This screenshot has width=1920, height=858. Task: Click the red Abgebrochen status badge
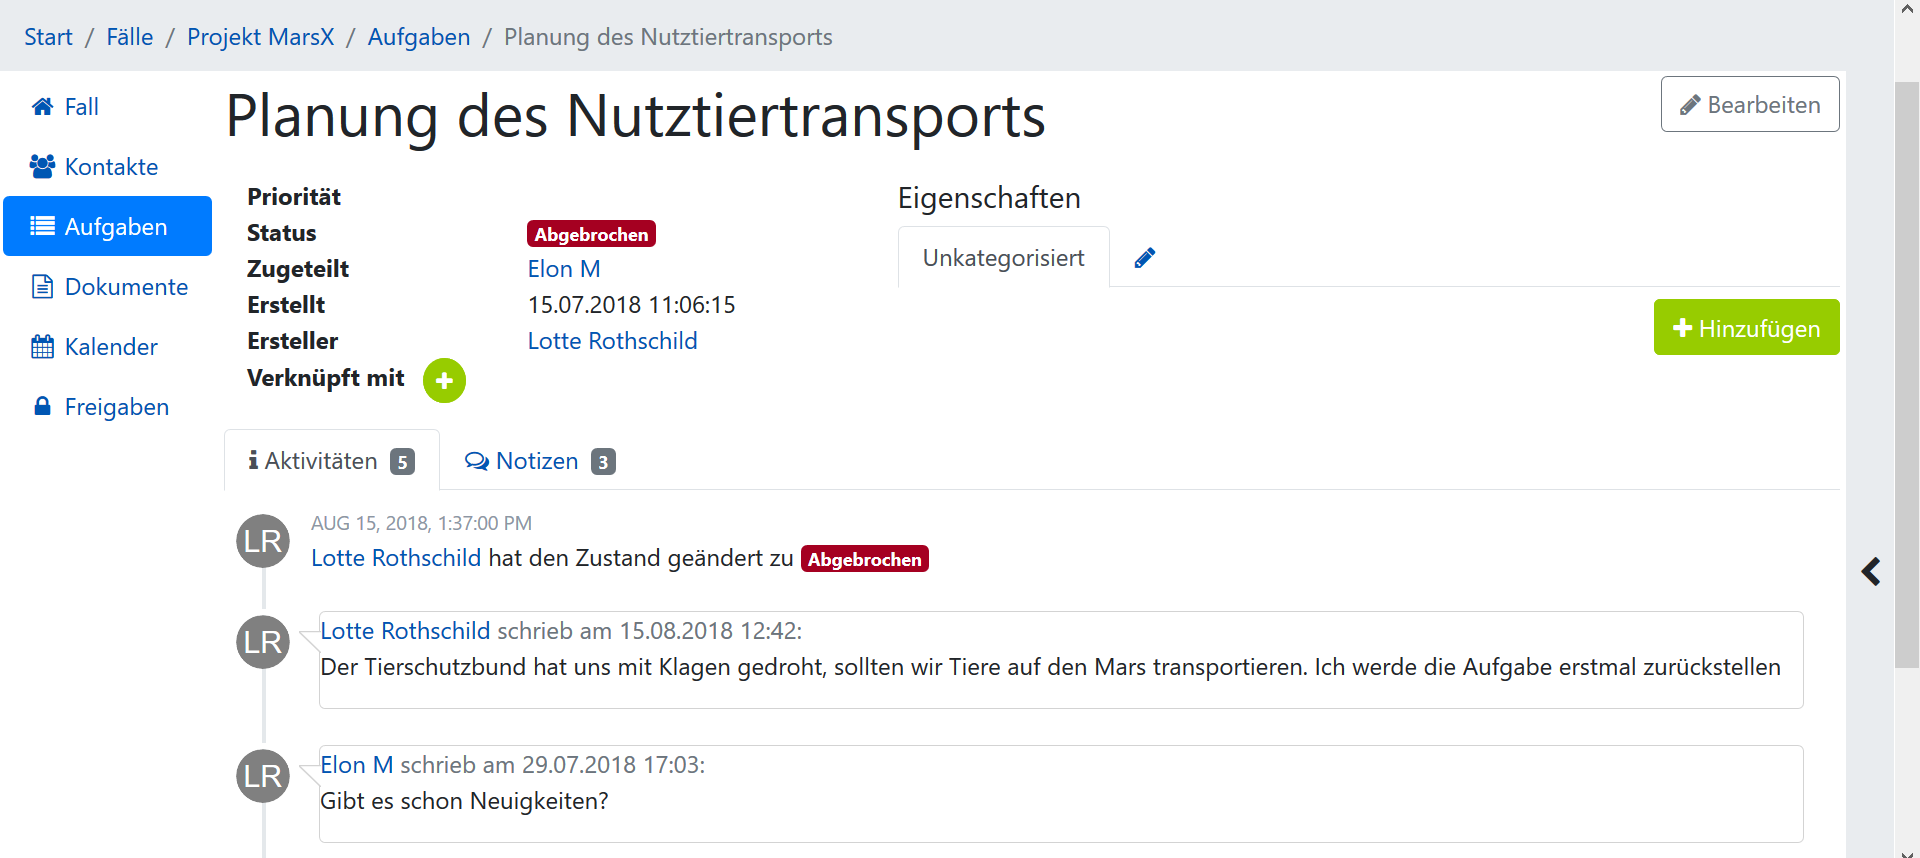pyautogui.click(x=591, y=234)
